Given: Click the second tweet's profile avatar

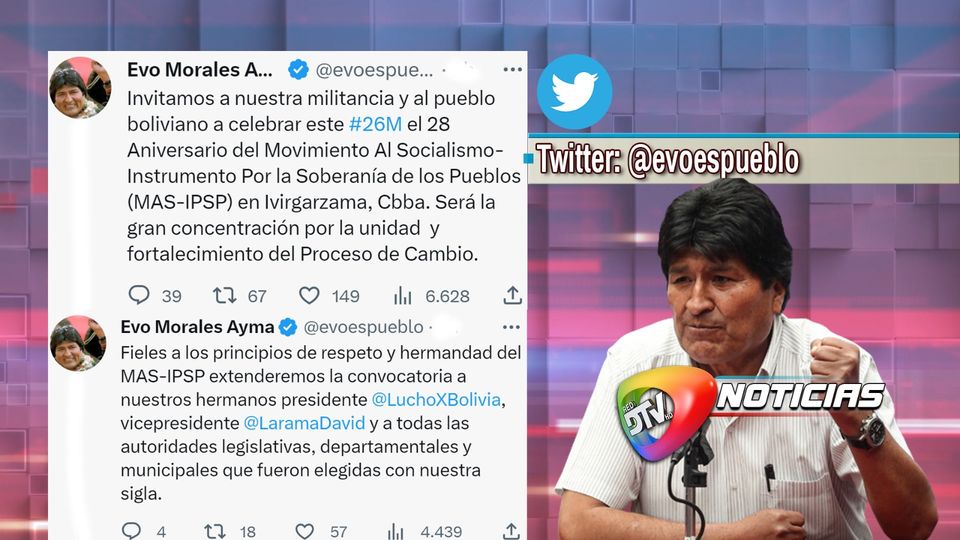Looking at the screenshot, I should (x=78, y=343).
